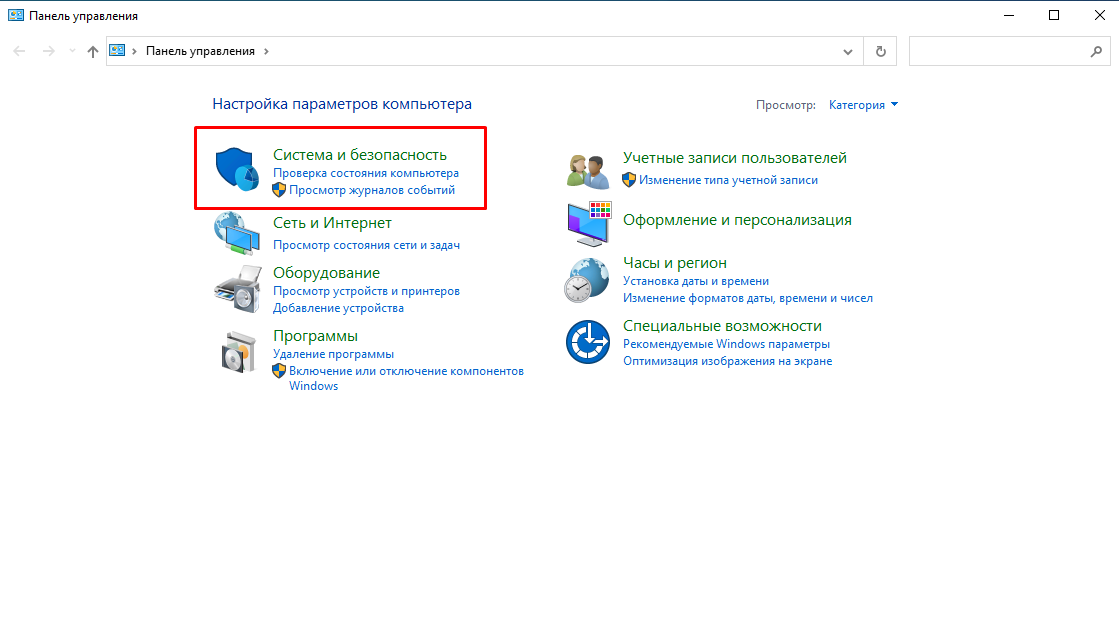Open the System and Security shield icon
The height and width of the screenshot is (632, 1119).
click(237, 169)
